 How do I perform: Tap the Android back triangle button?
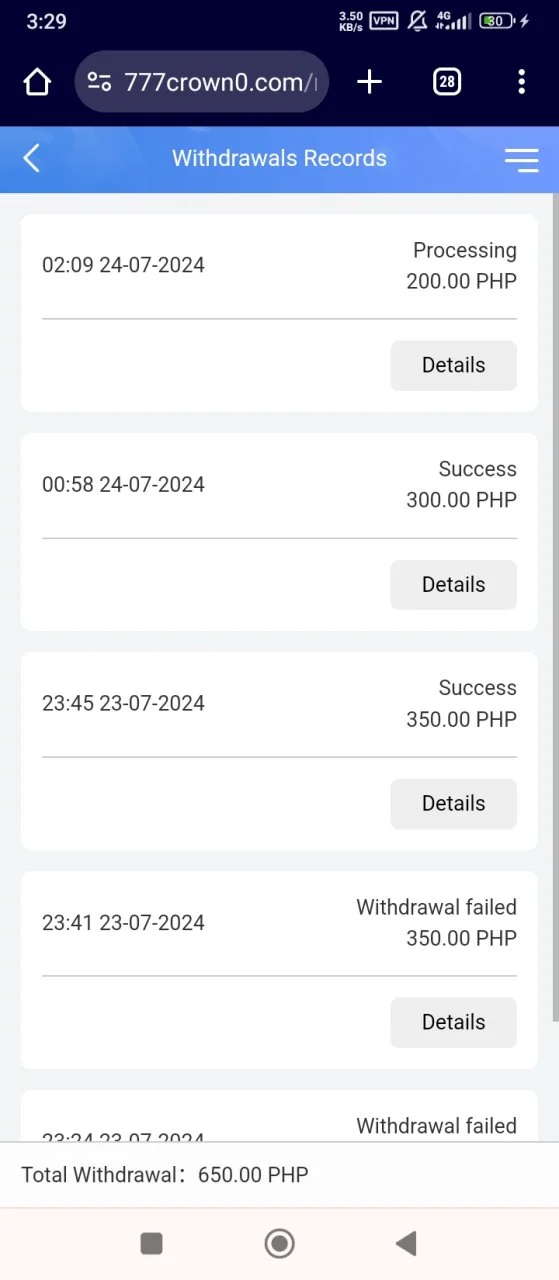(406, 1243)
